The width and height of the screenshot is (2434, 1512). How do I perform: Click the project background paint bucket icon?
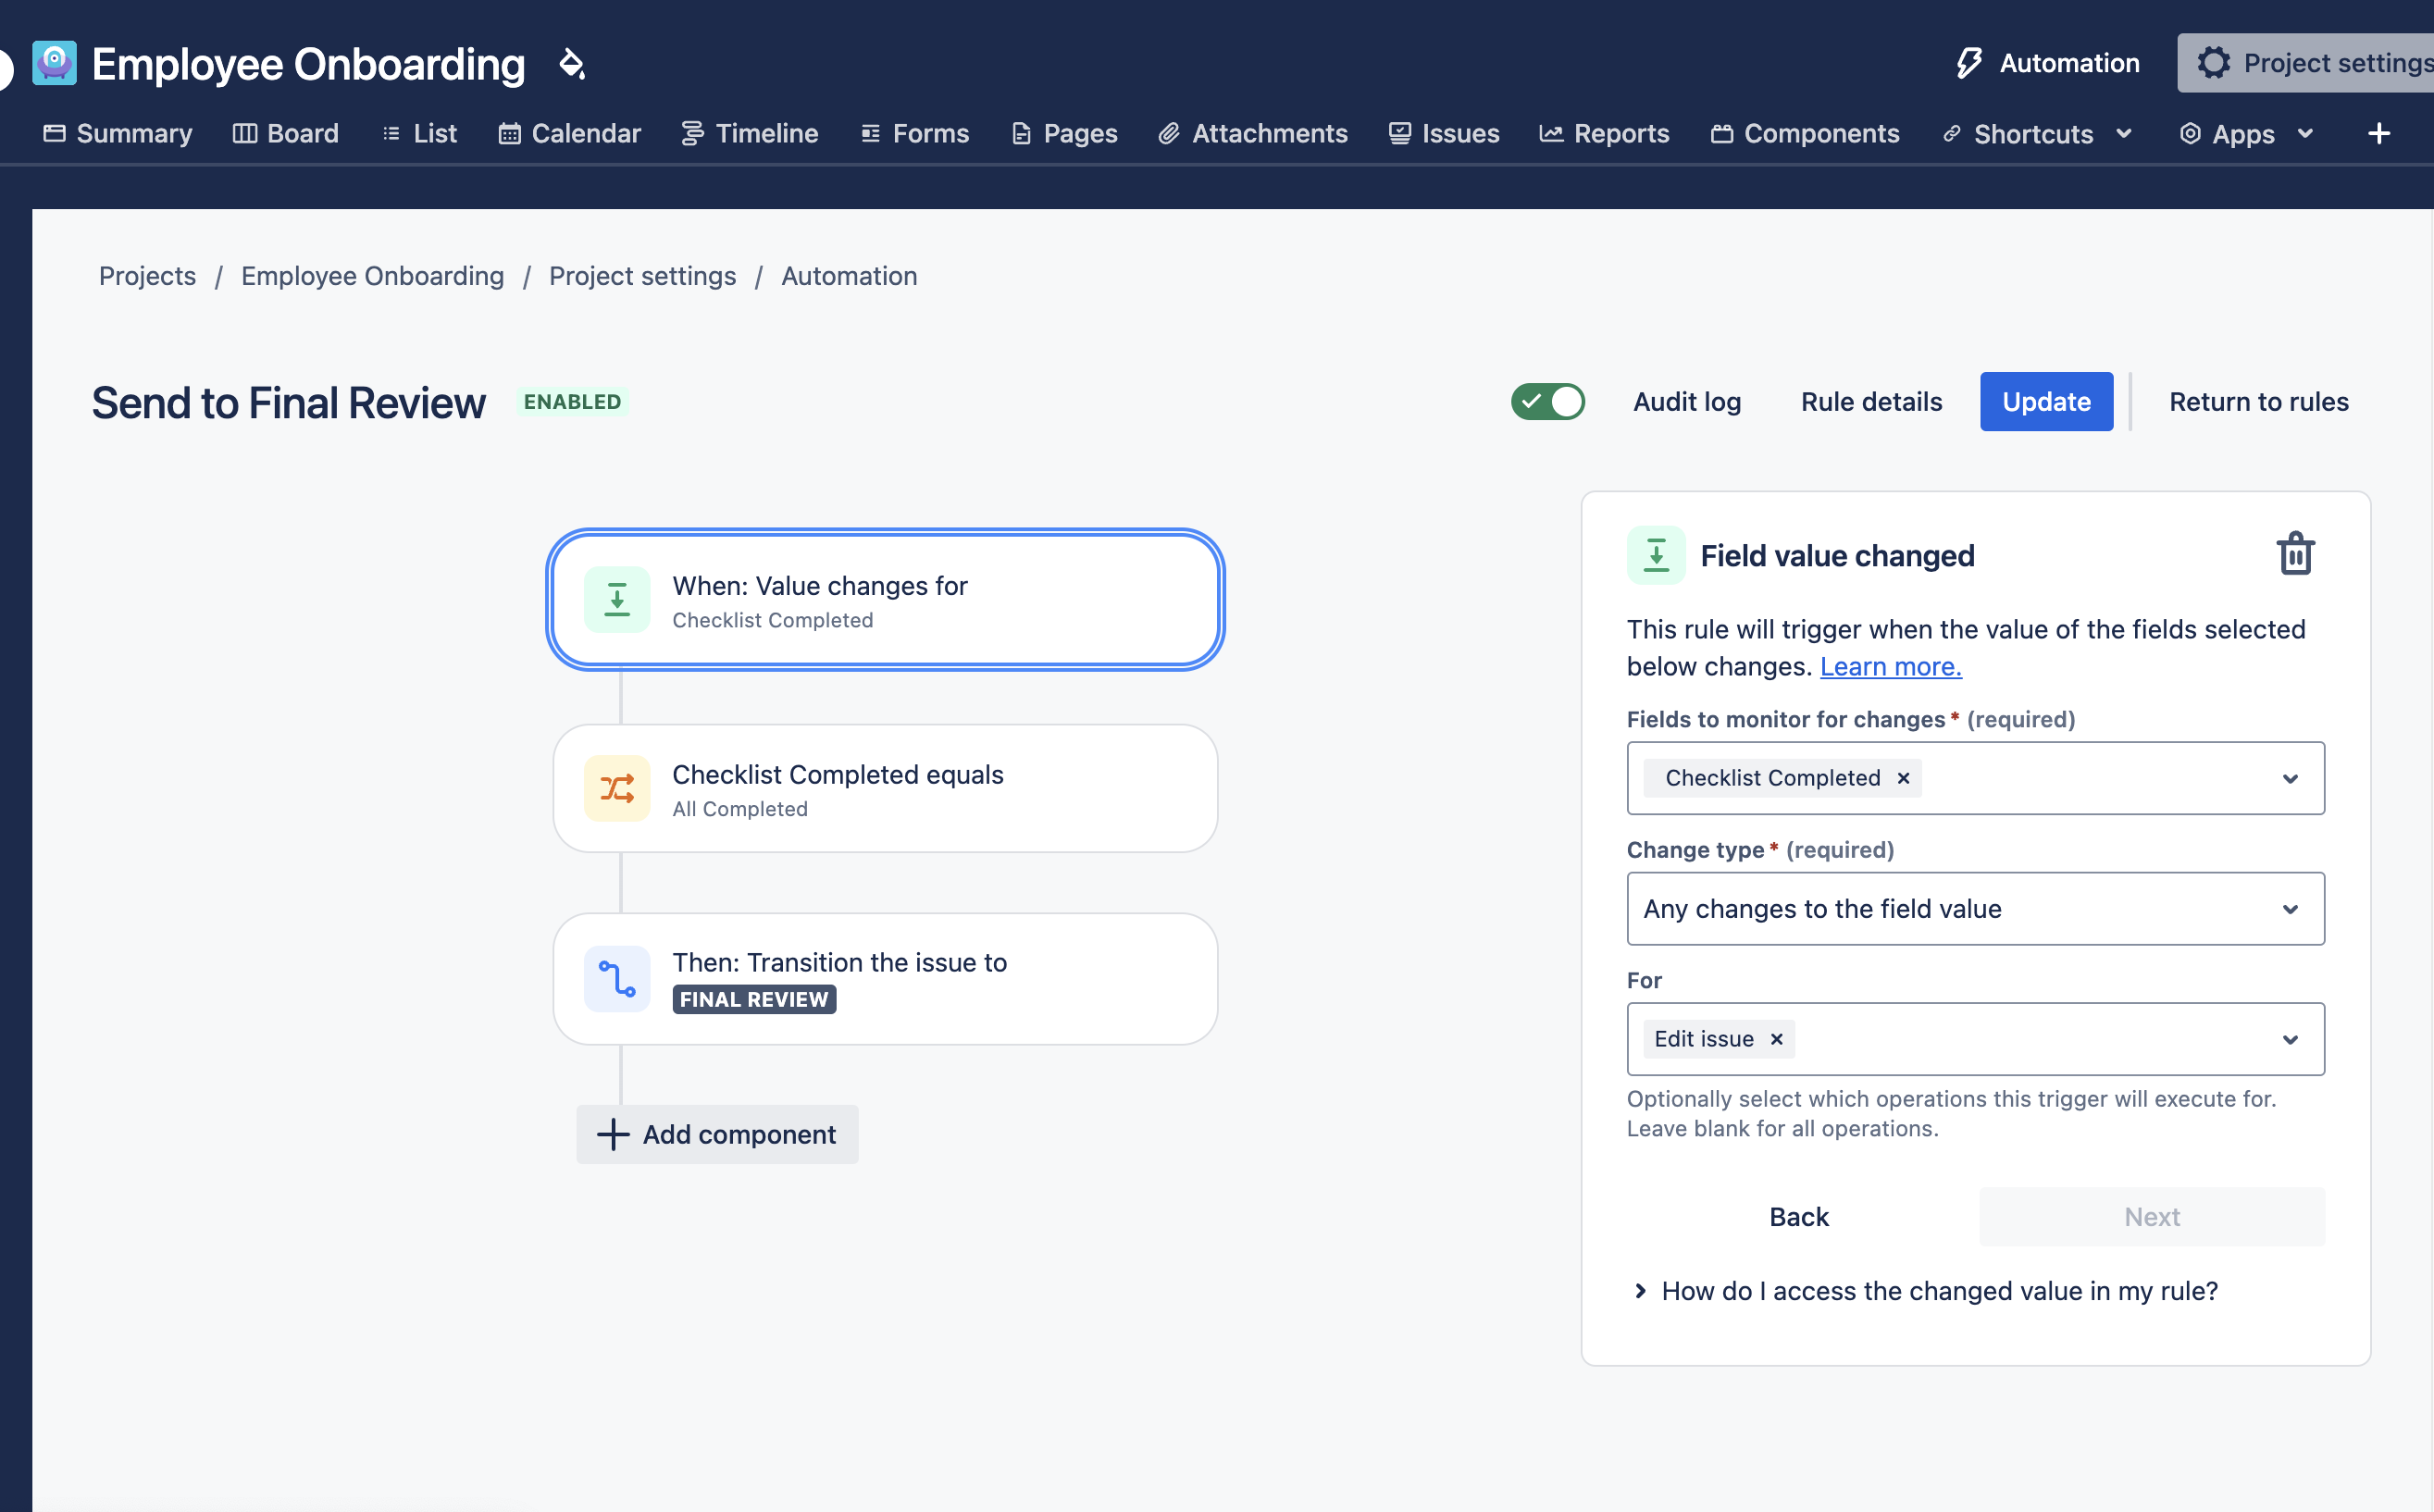click(x=572, y=64)
